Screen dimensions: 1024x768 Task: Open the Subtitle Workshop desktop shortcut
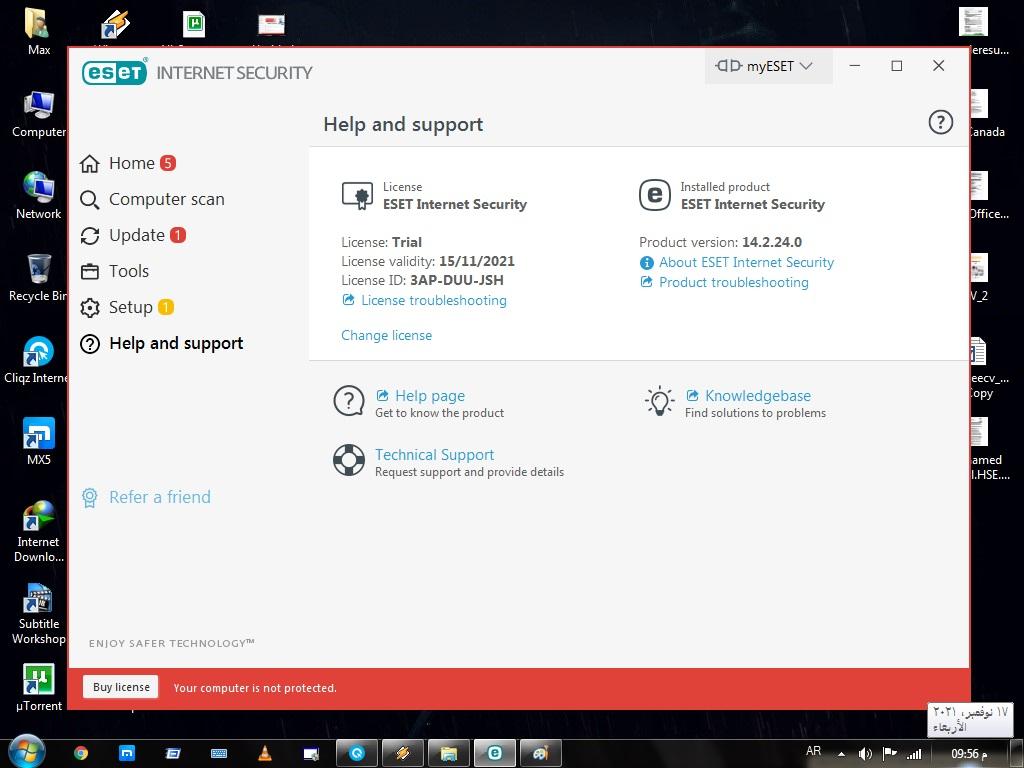click(x=39, y=614)
